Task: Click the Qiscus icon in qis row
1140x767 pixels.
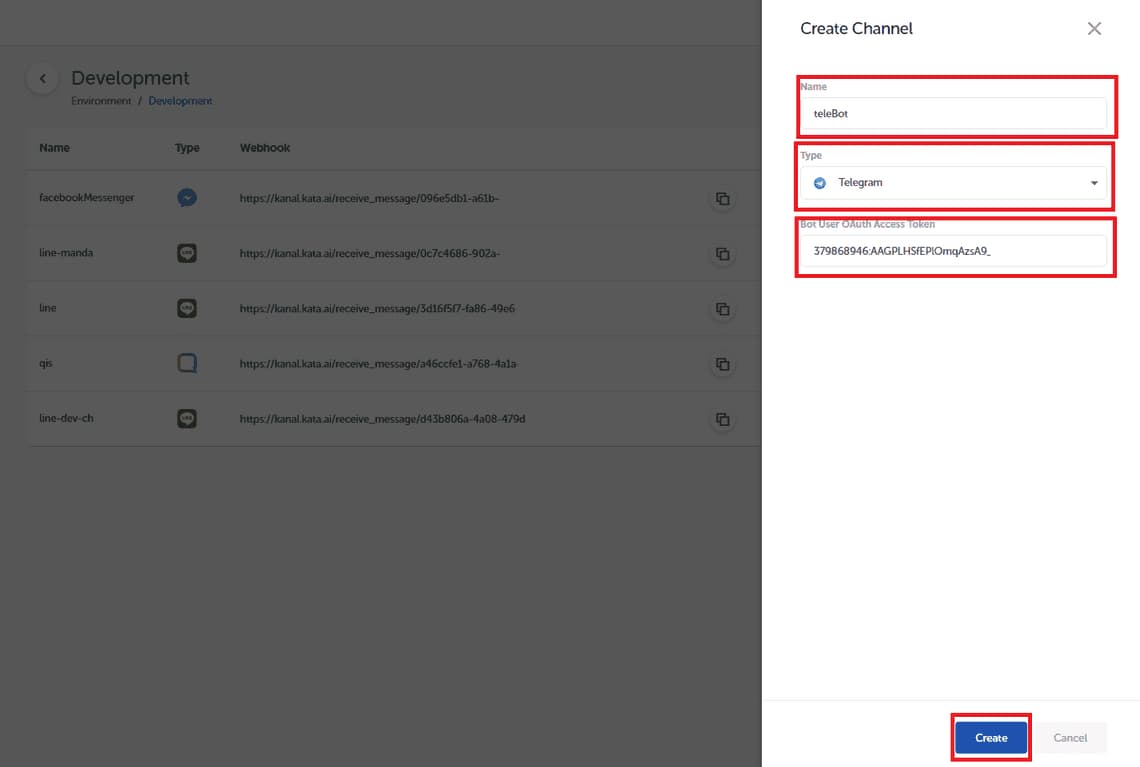Action: point(187,363)
